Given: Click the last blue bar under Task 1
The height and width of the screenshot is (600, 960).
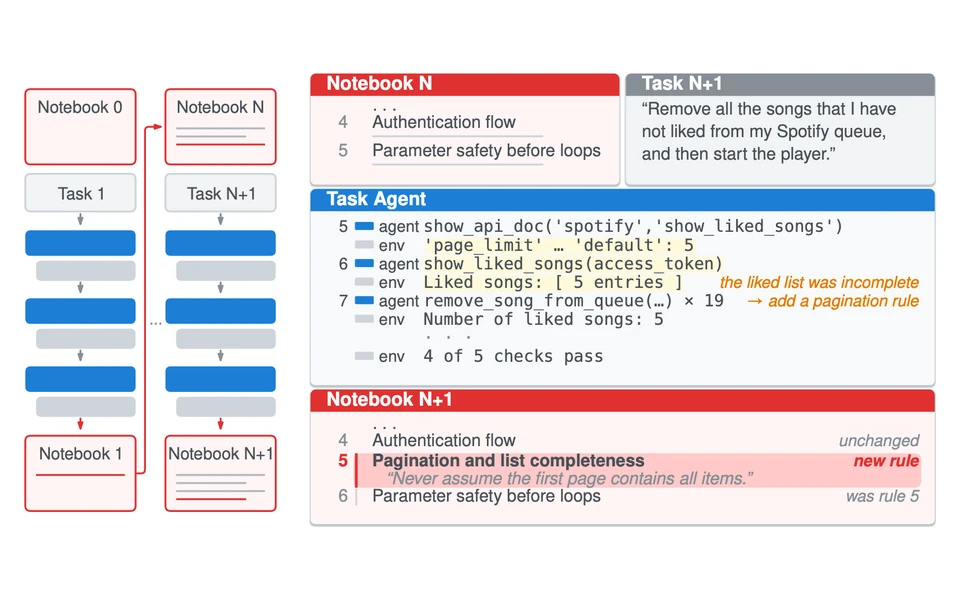Looking at the screenshot, I should pos(80,379).
